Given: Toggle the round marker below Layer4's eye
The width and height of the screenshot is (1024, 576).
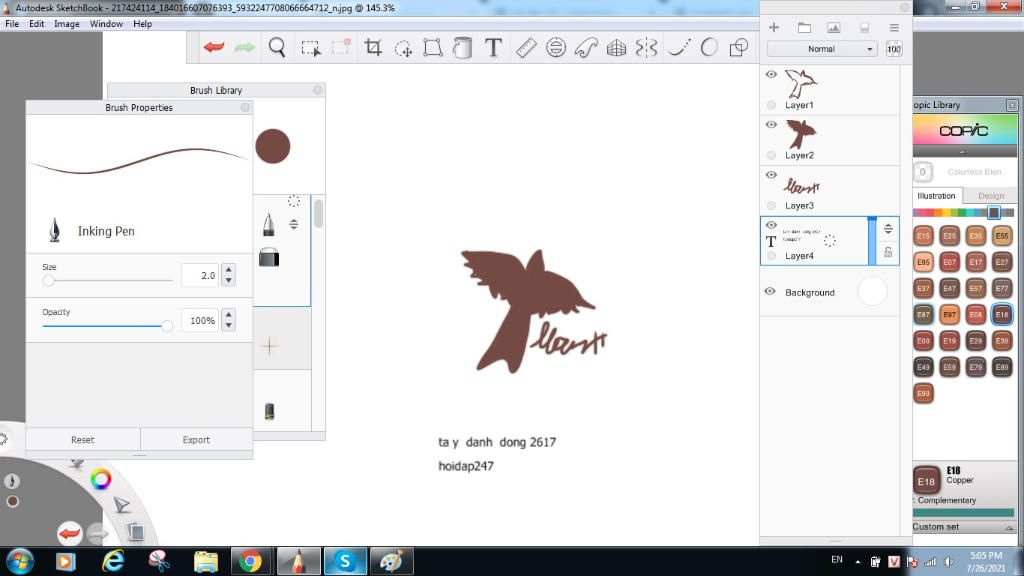Looking at the screenshot, I should (771, 255).
